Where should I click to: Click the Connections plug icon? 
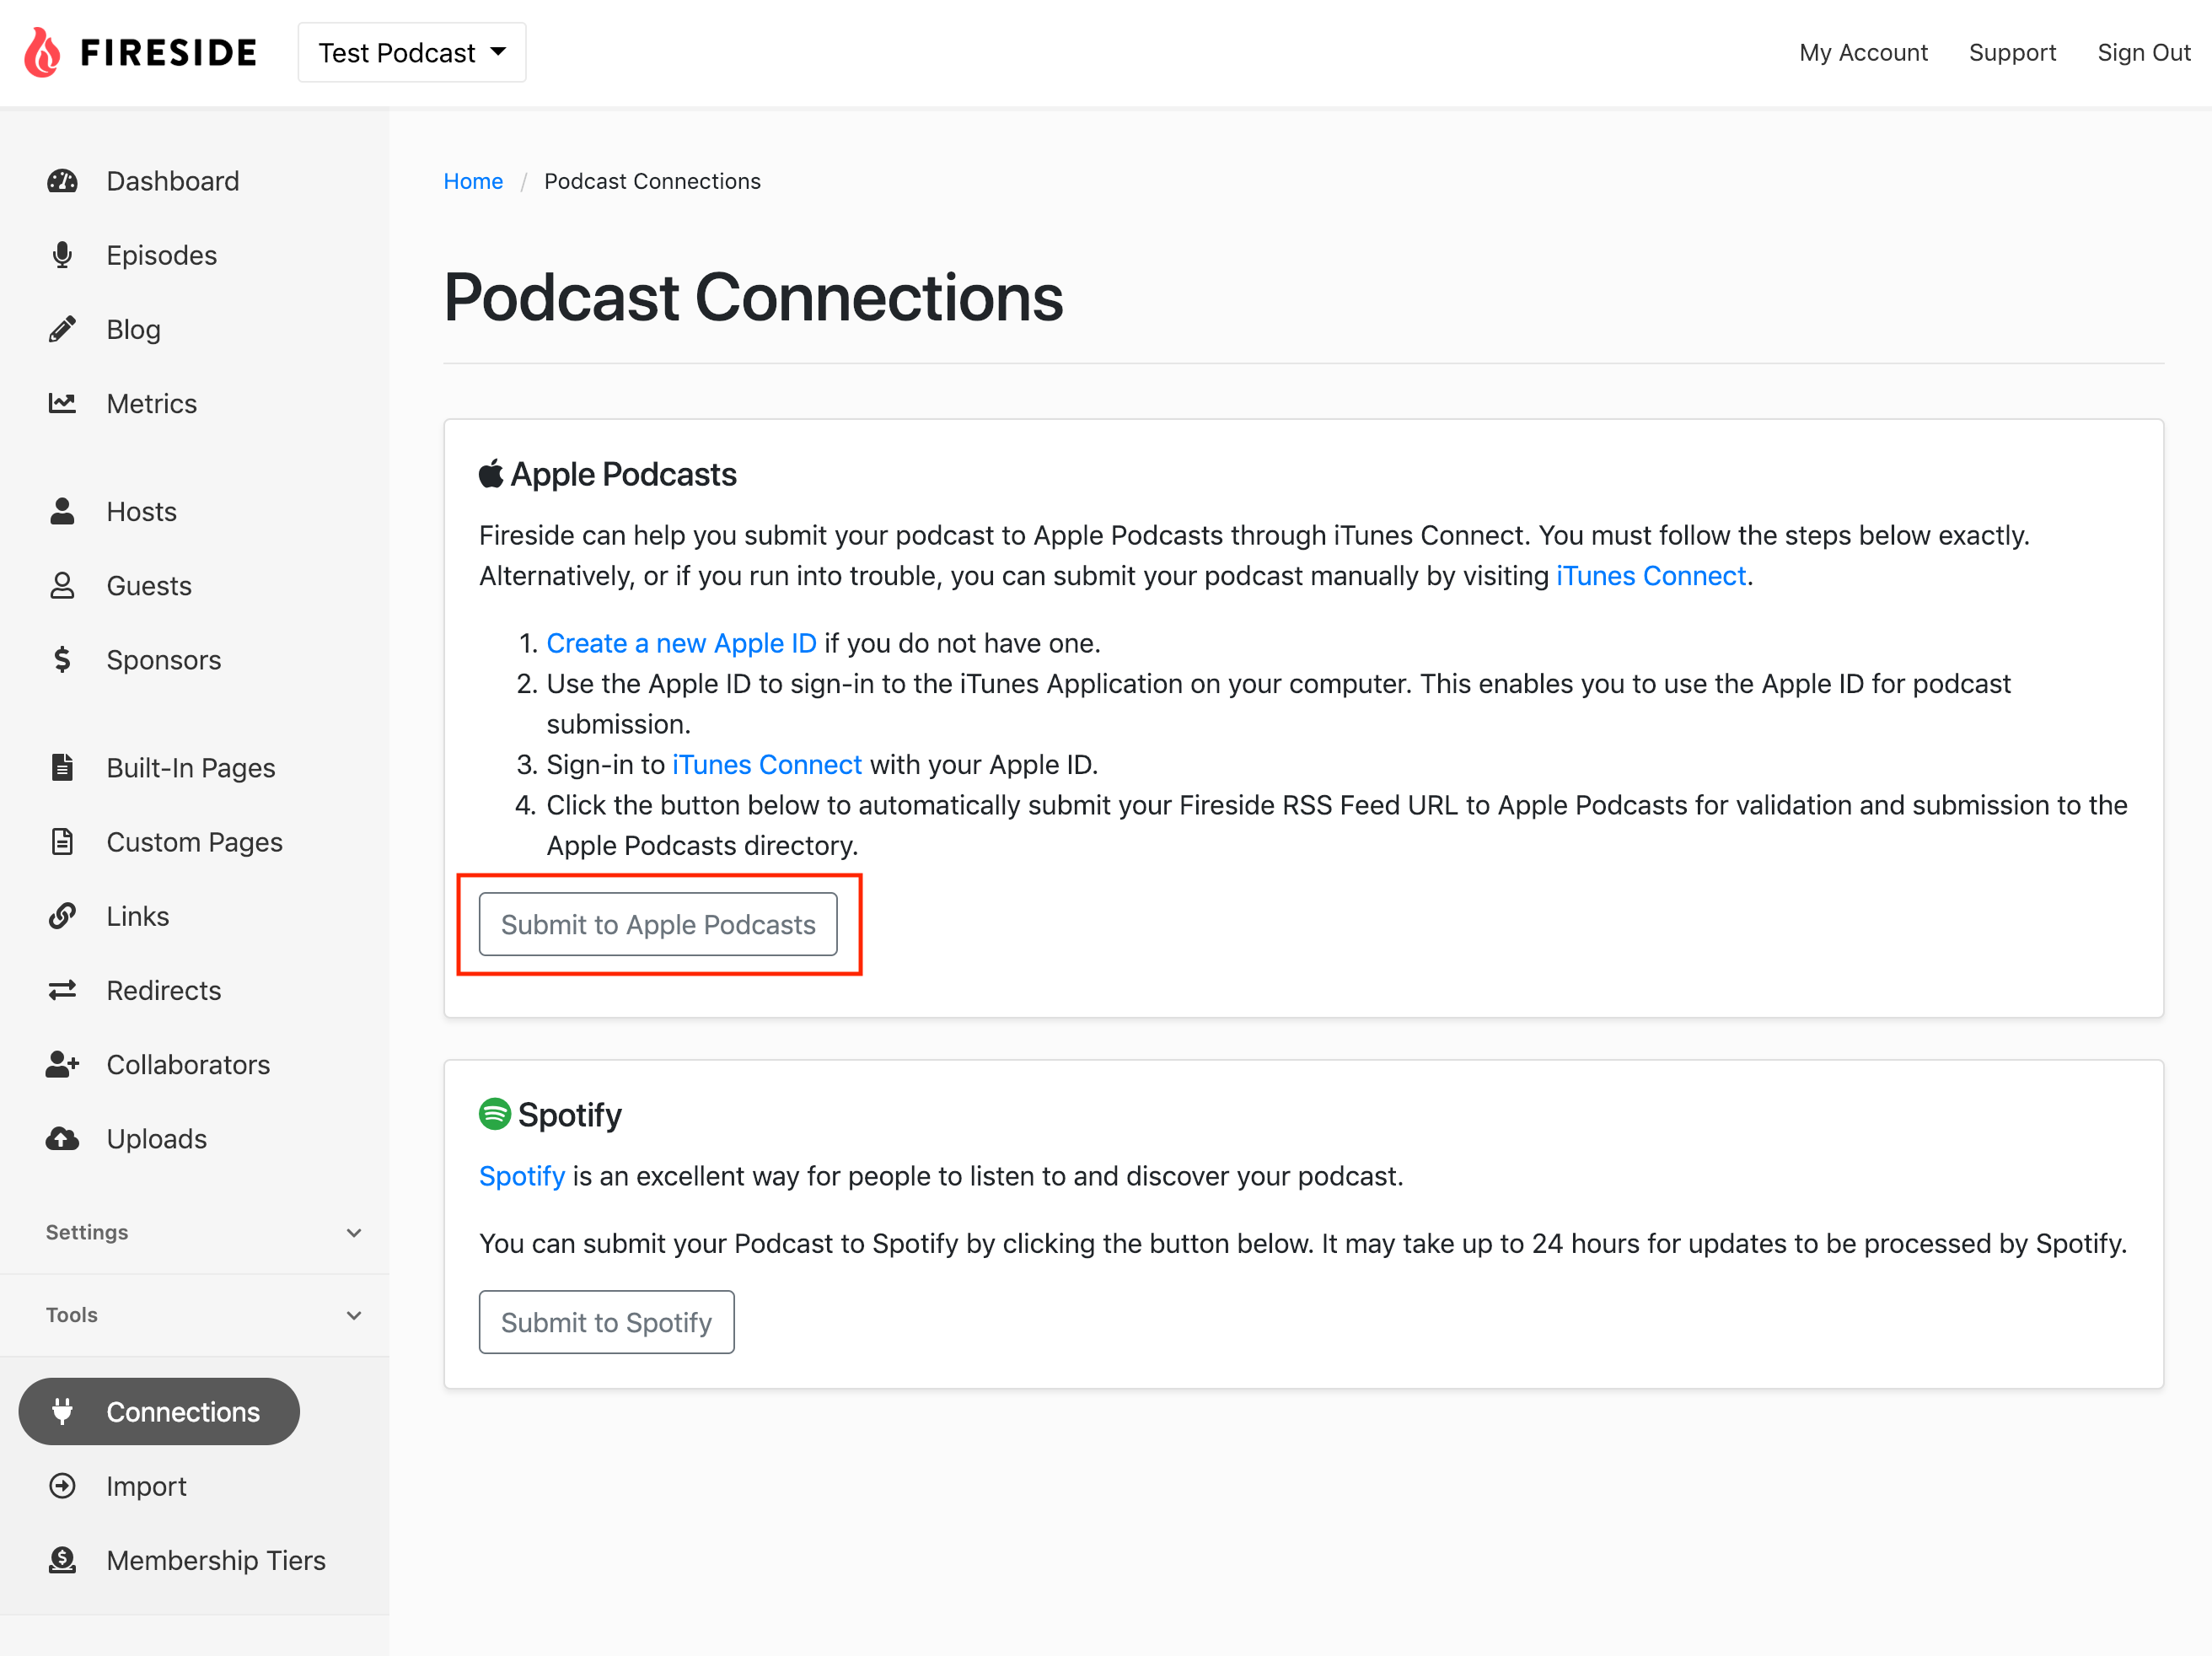pyautogui.click(x=62, y=1411)
